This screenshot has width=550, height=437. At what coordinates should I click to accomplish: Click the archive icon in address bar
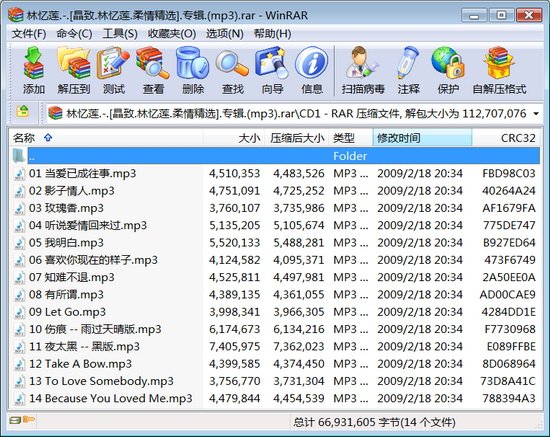(x=55, y=113)
